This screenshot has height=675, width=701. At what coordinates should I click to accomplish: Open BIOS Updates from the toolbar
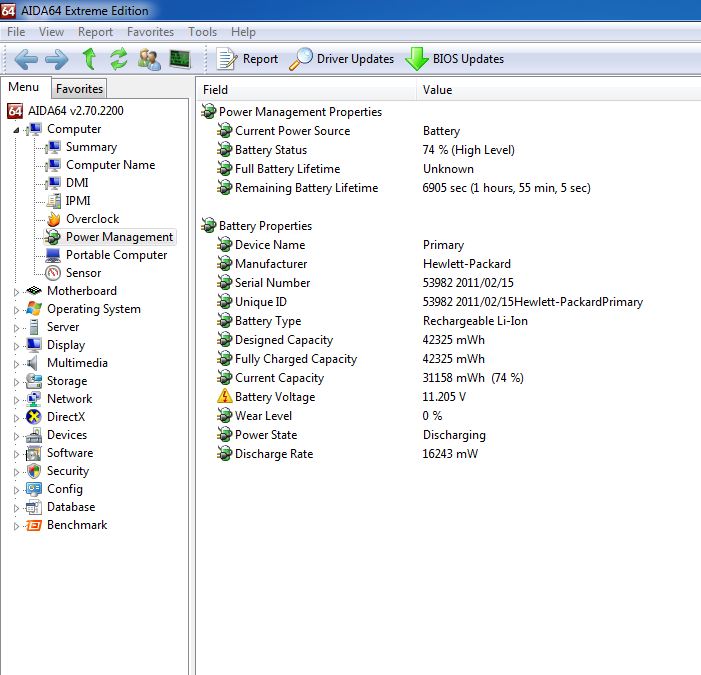(455, 59)
